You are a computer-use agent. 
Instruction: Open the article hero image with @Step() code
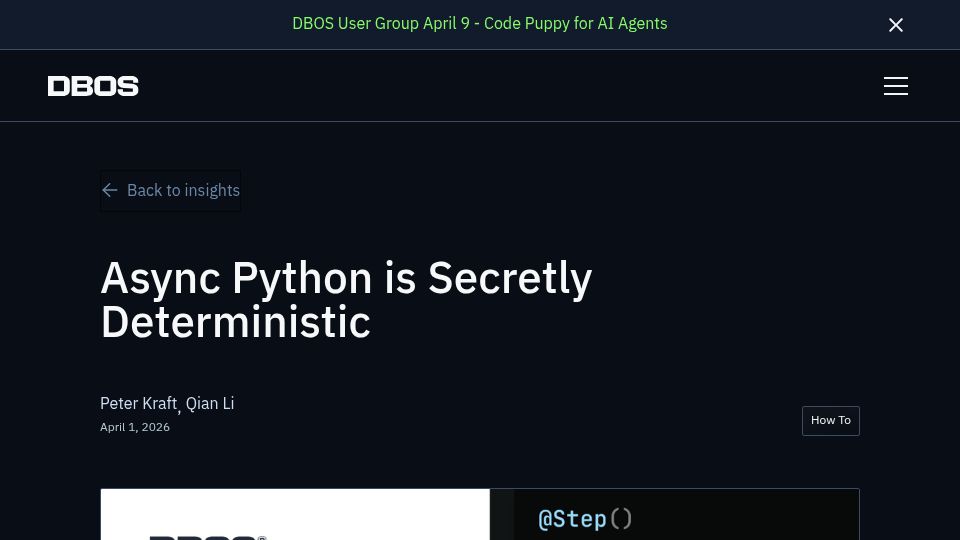click(480, 514)
